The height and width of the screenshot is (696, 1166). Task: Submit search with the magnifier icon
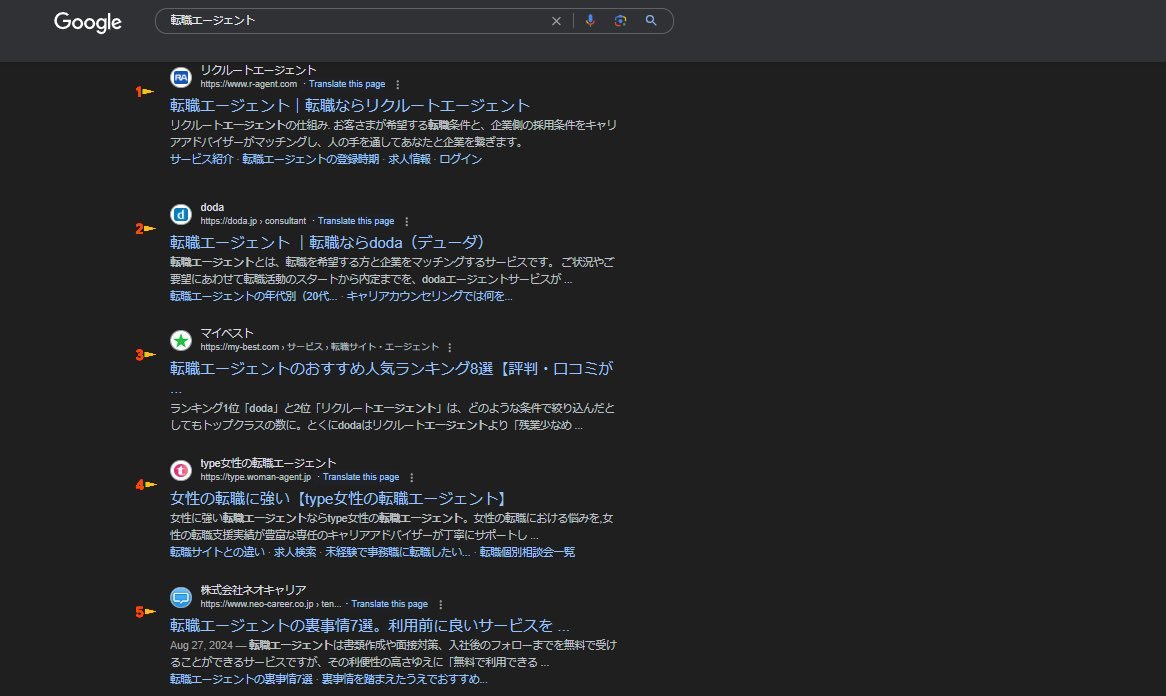[x=651, y=21]
